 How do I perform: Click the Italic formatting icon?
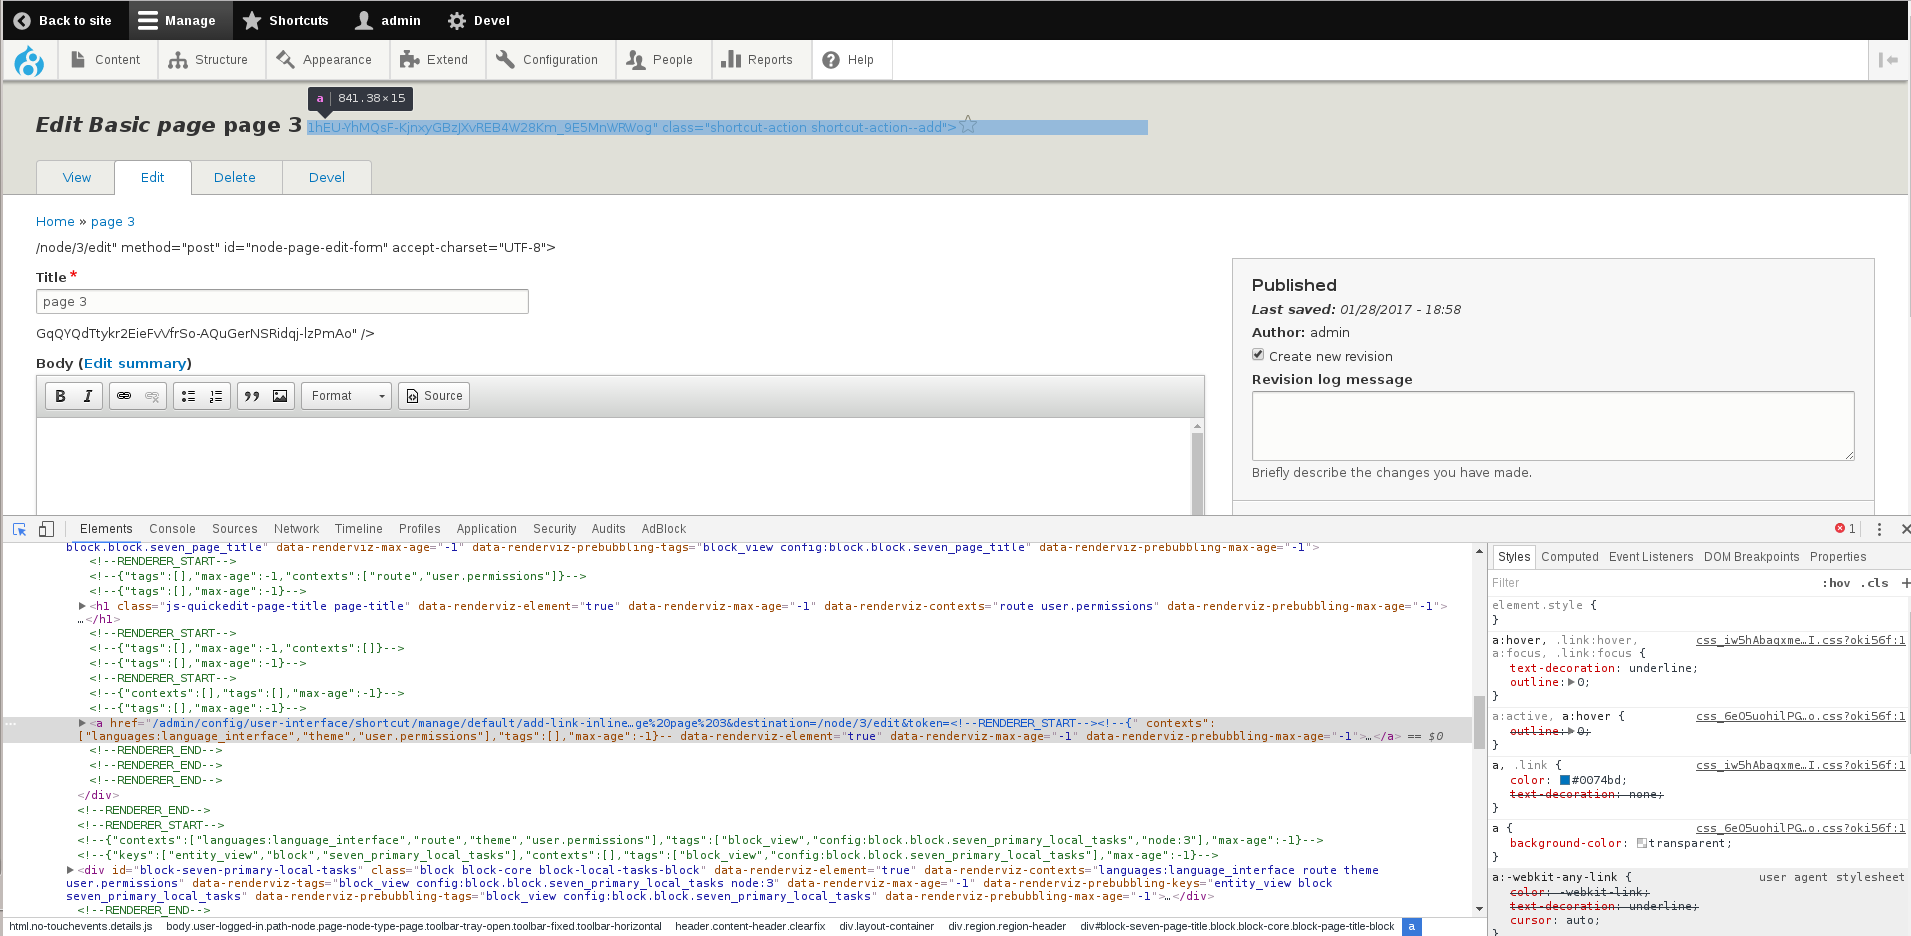[x=88, y=396]
